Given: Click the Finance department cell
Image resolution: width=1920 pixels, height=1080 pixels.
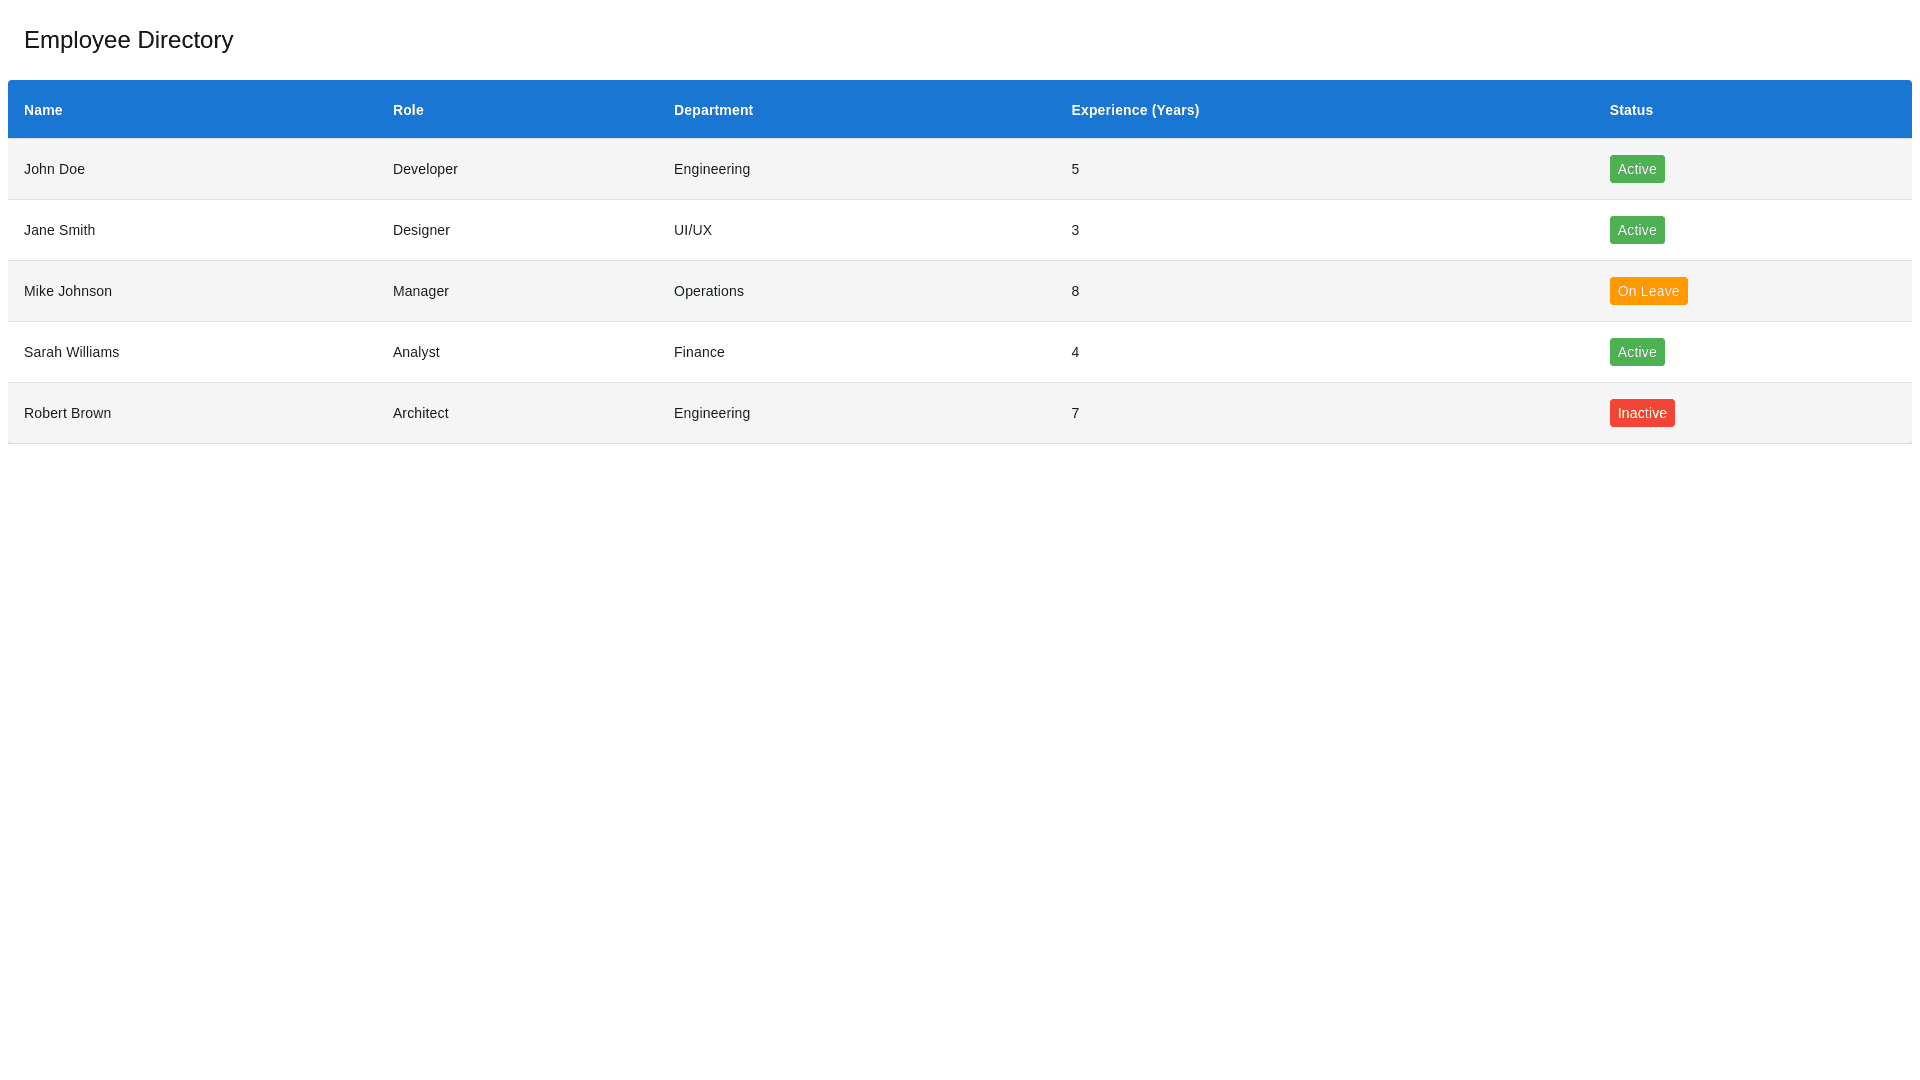Looking at the screenshot, I should click(x=699, y=352).
